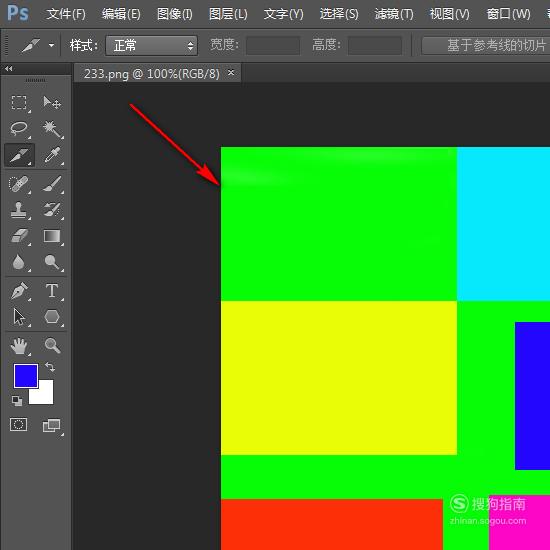This screenshot has height=550, width=550.
Task: Reset default foreground and background colors
Action: [16, 401]
